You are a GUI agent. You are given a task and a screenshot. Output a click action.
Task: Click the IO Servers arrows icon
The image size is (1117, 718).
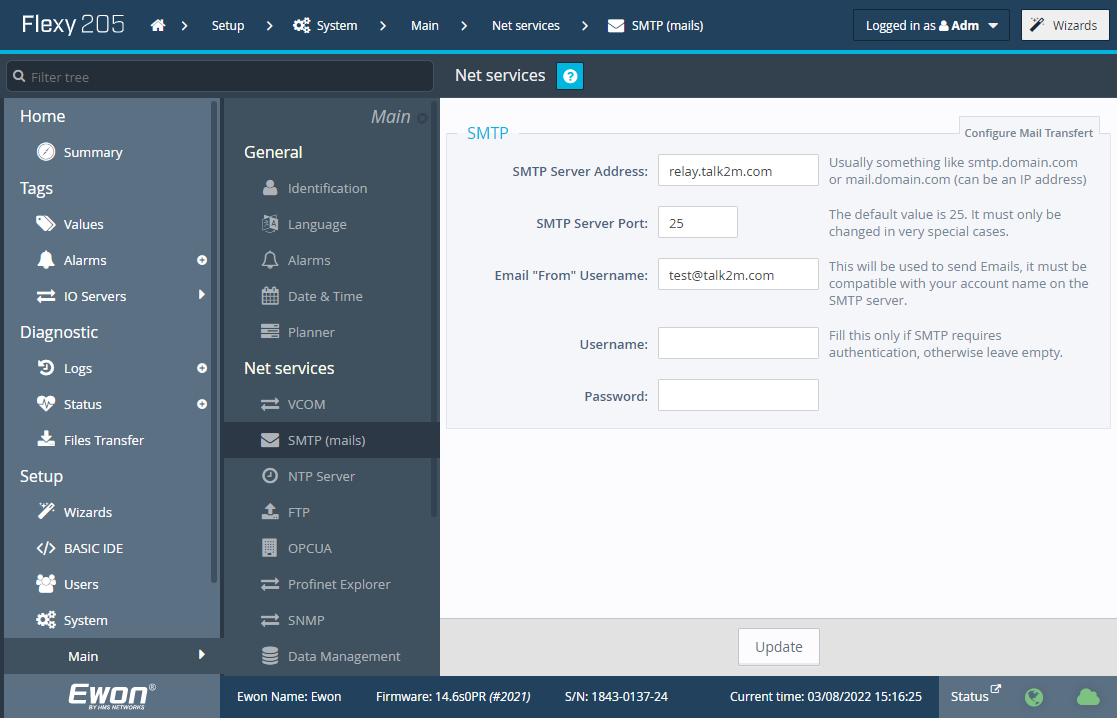coord(46,296)
